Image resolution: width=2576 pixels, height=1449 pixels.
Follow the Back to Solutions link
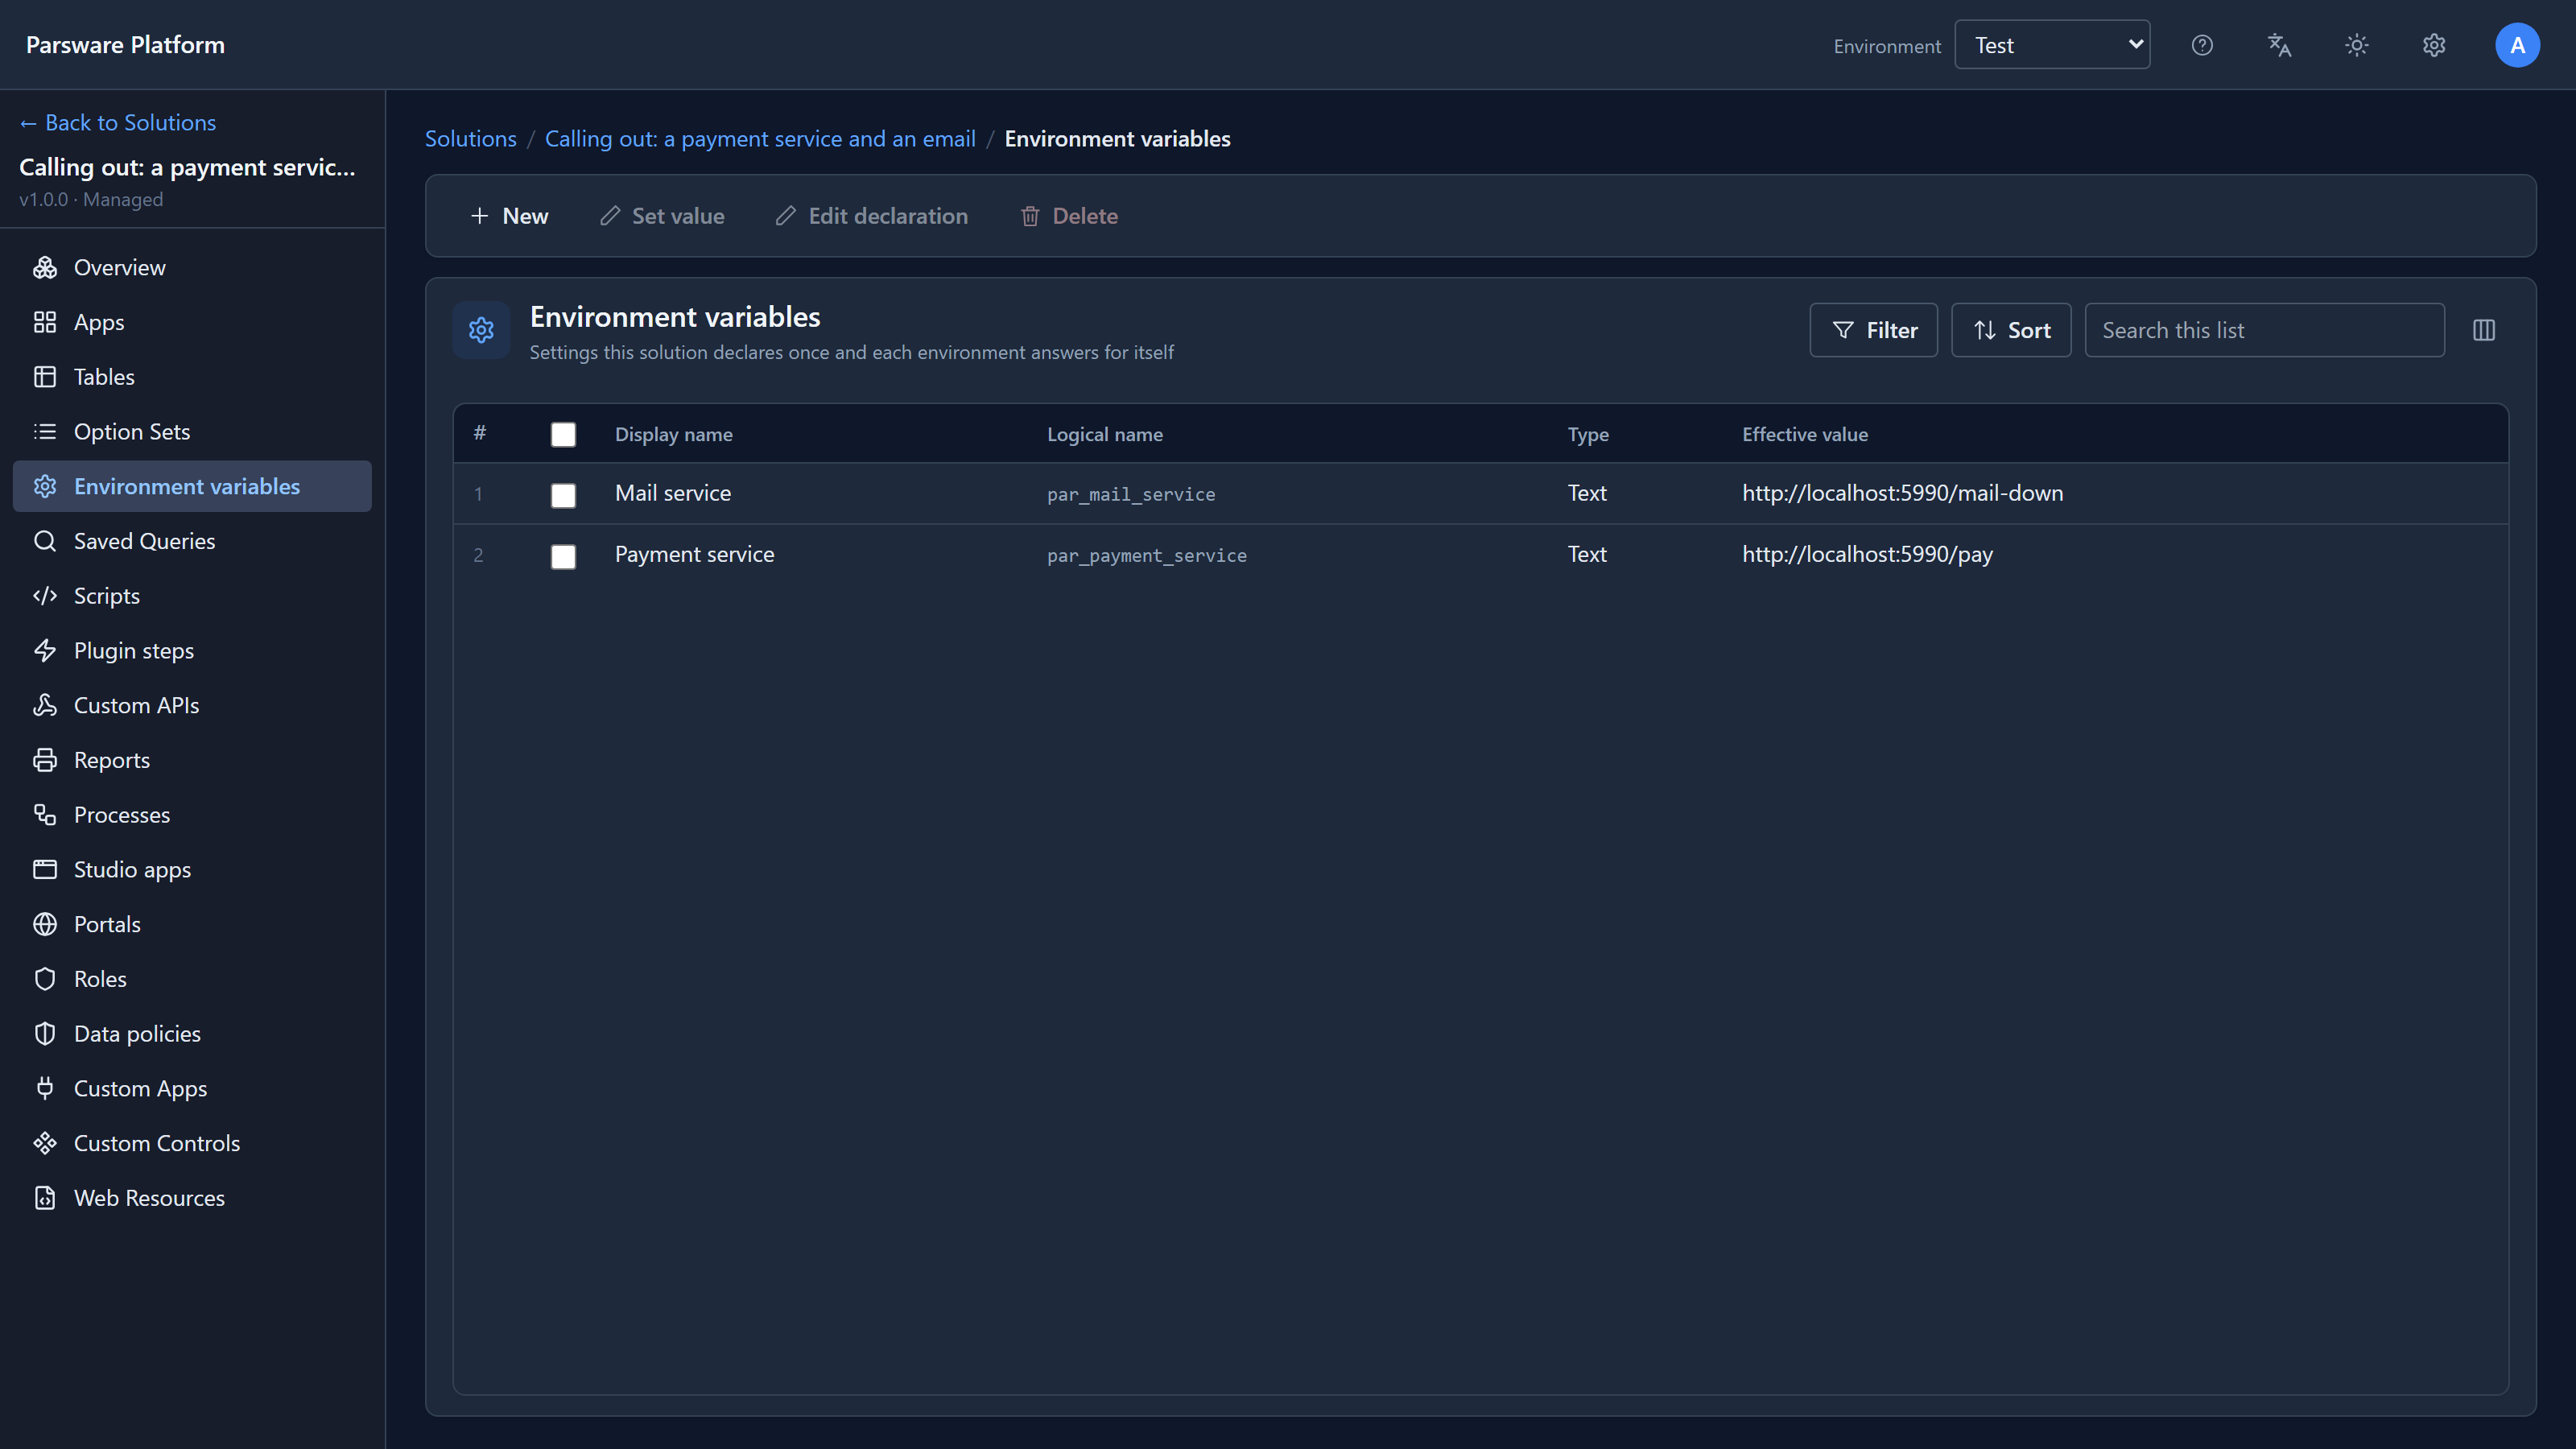coord(118,122)
